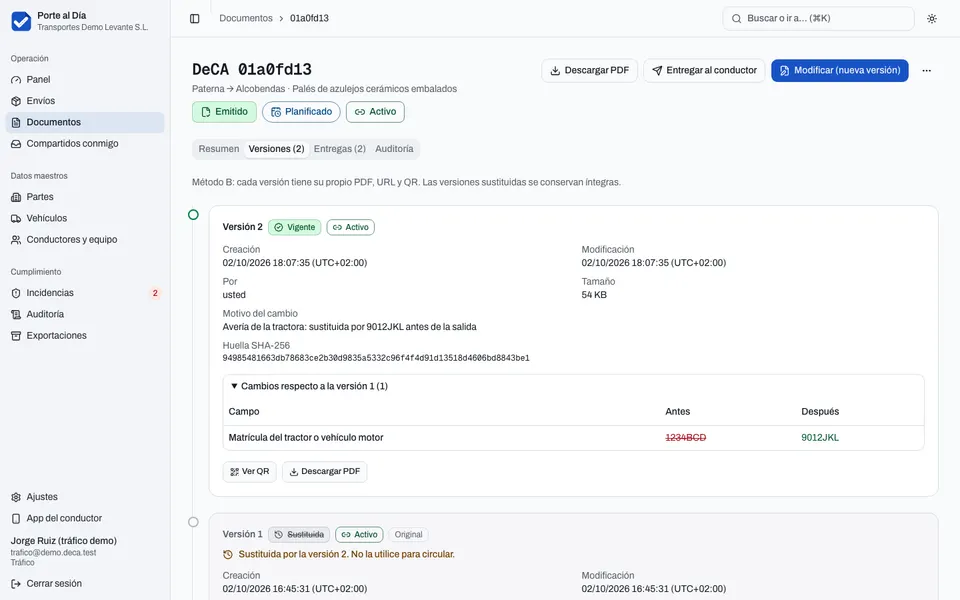This screenshot has width=960, height=600.
Task: Select Documentos in the sidebar
Action: 84,122
